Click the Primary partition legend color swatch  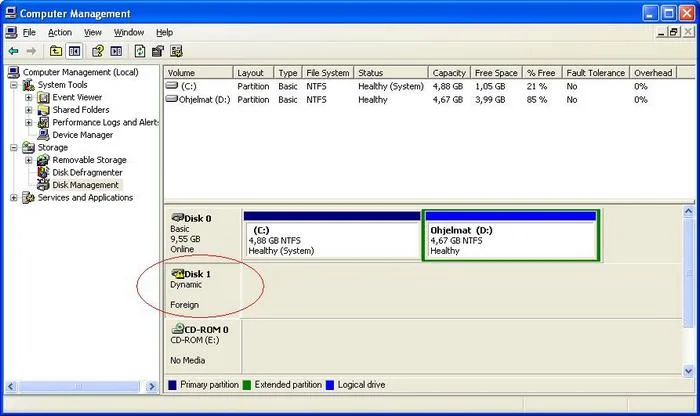coord(174,385)
